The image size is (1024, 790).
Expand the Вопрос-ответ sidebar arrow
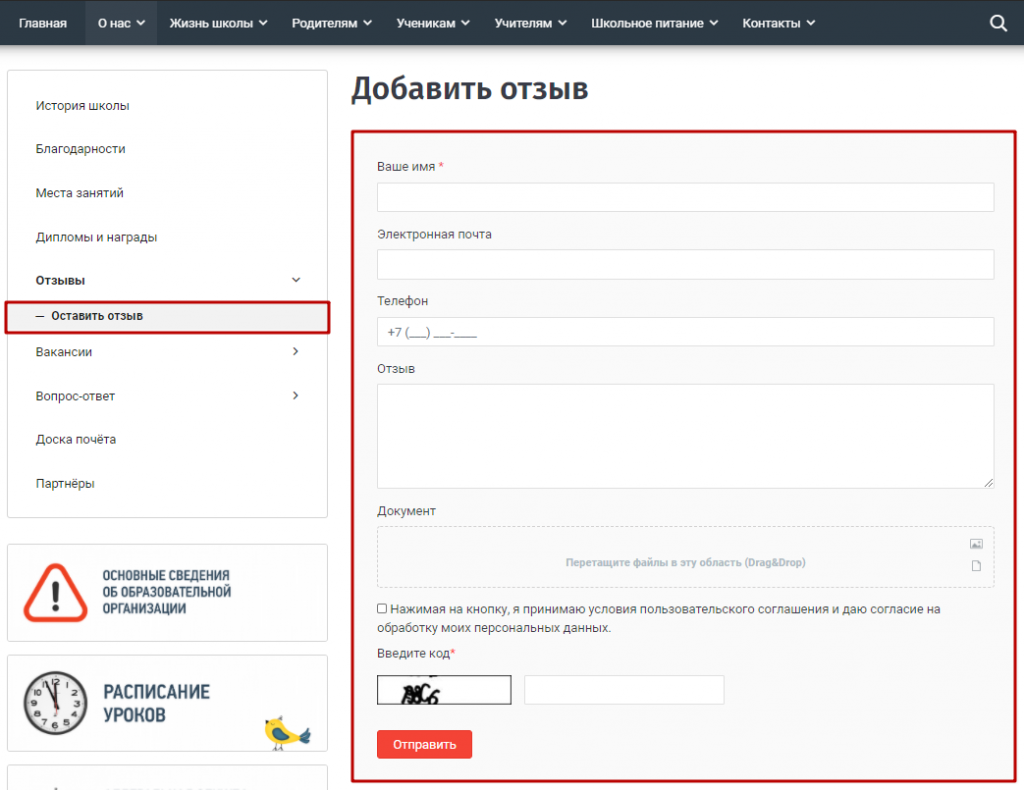click(x=295, y=396)
